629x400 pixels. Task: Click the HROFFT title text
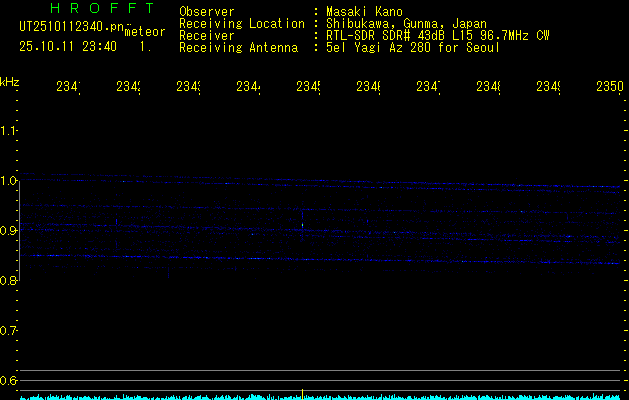(x=100, y=9)
